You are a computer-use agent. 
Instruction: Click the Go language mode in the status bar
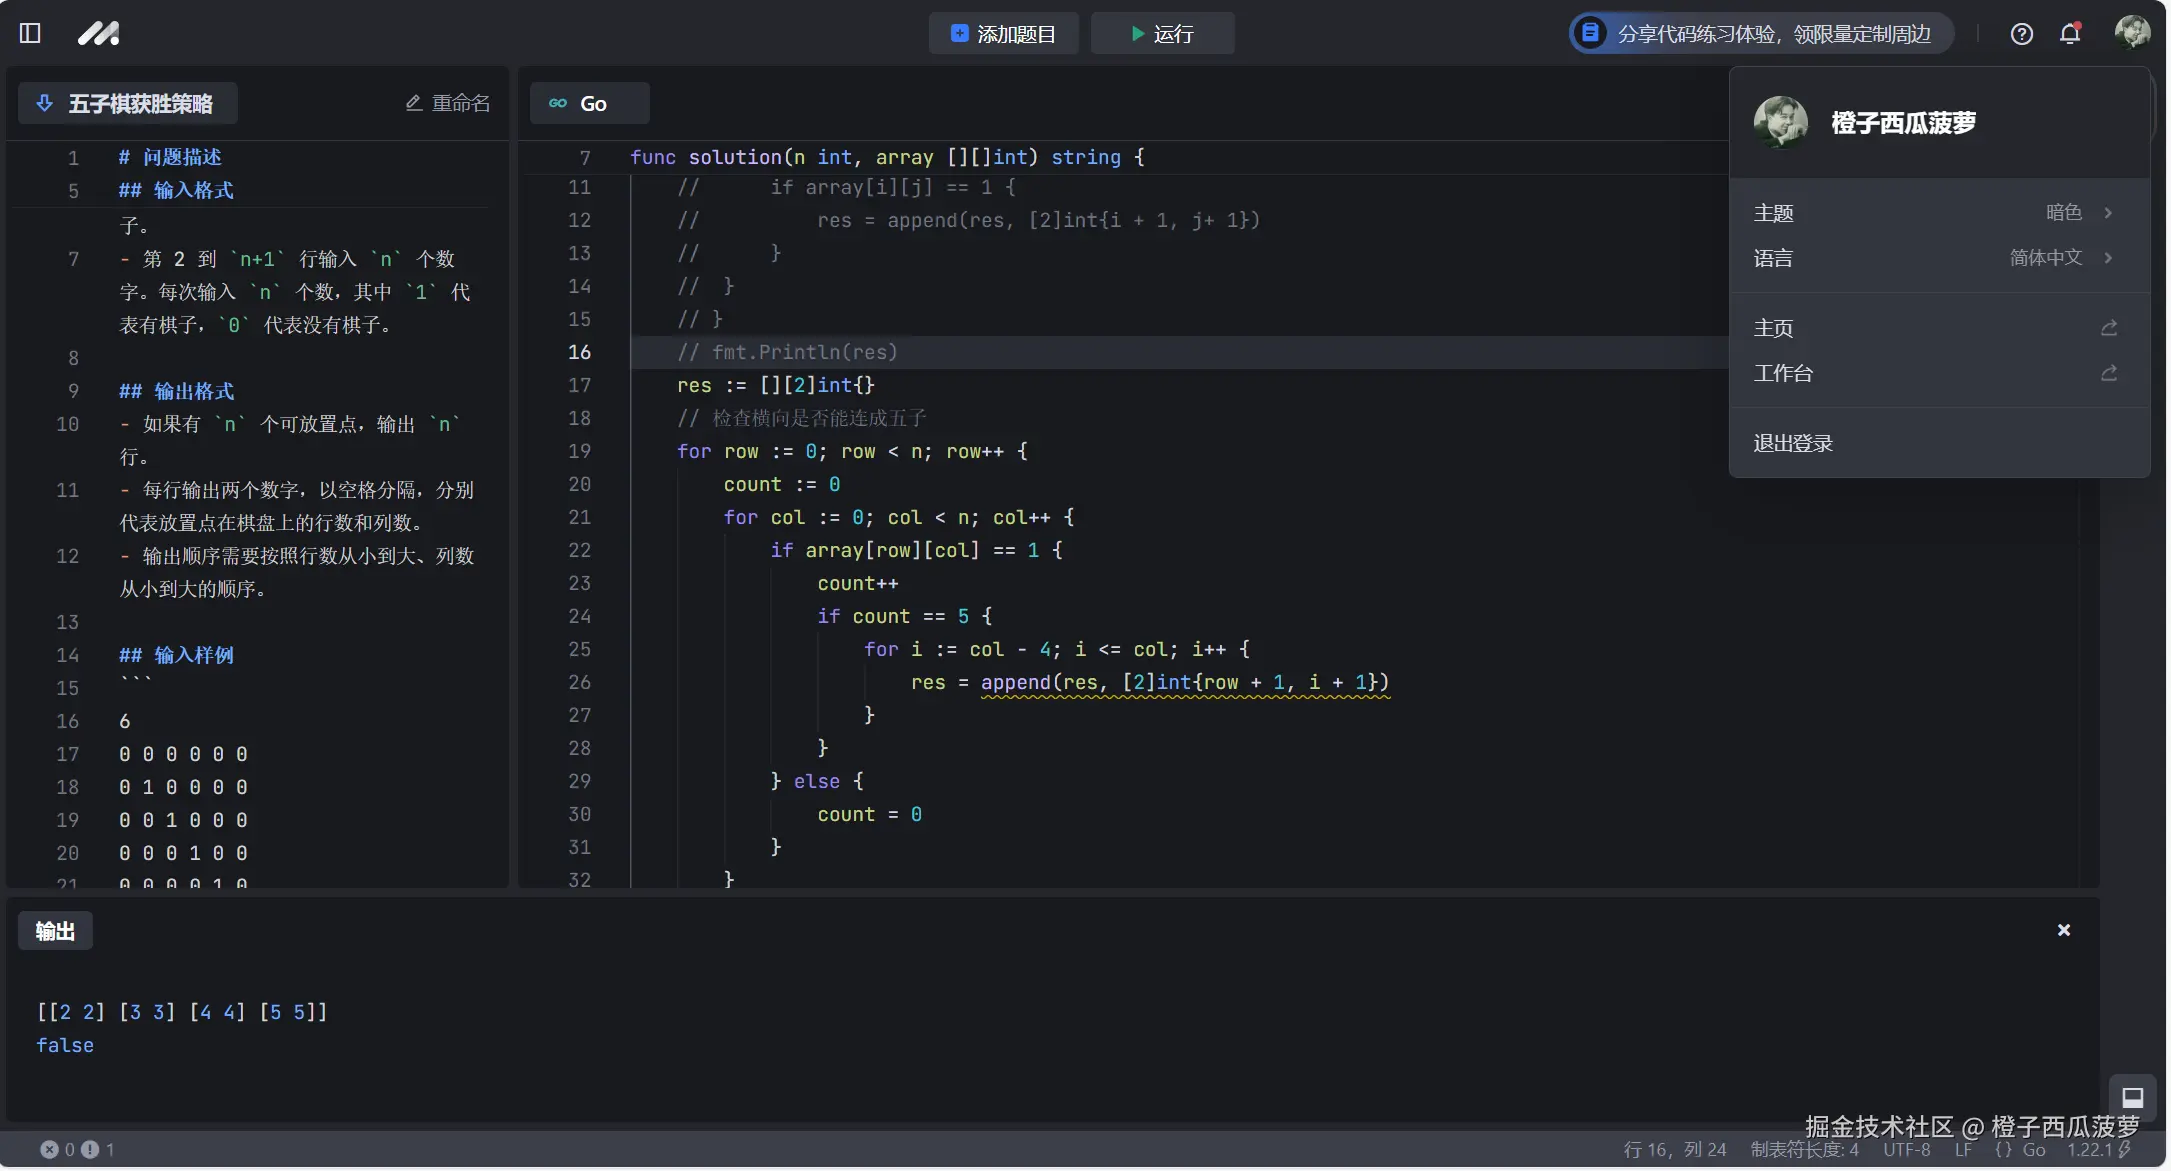[2020, 1150]
